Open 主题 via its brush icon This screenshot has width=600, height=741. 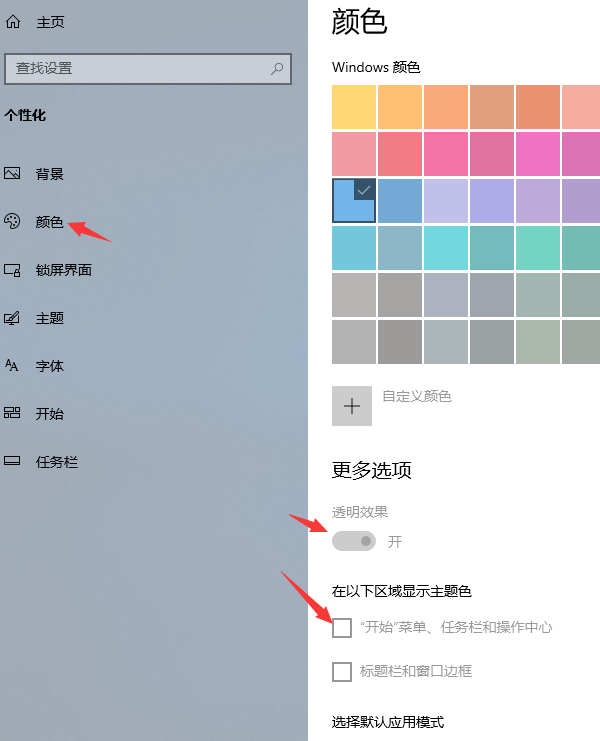(12, 318)
